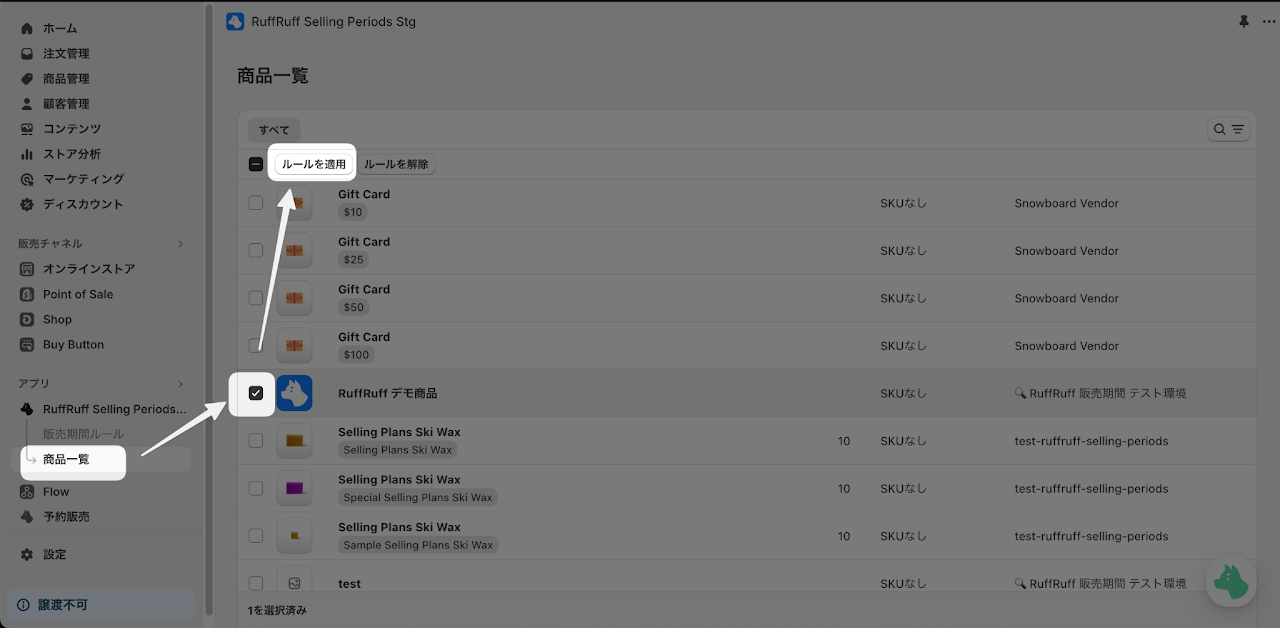1280x628 pixels.
Task: Expand the 販売チャネル section chevron
Action: 181,244
